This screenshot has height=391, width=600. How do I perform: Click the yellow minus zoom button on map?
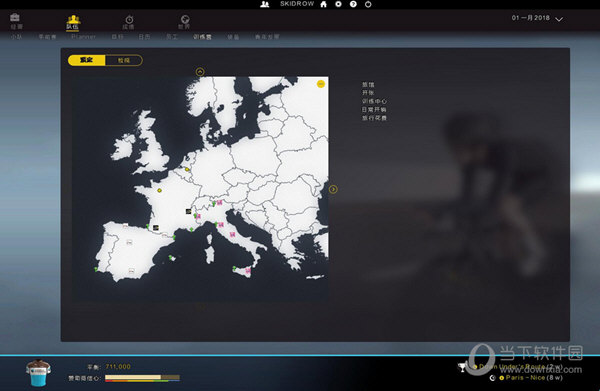click(321, 84)
